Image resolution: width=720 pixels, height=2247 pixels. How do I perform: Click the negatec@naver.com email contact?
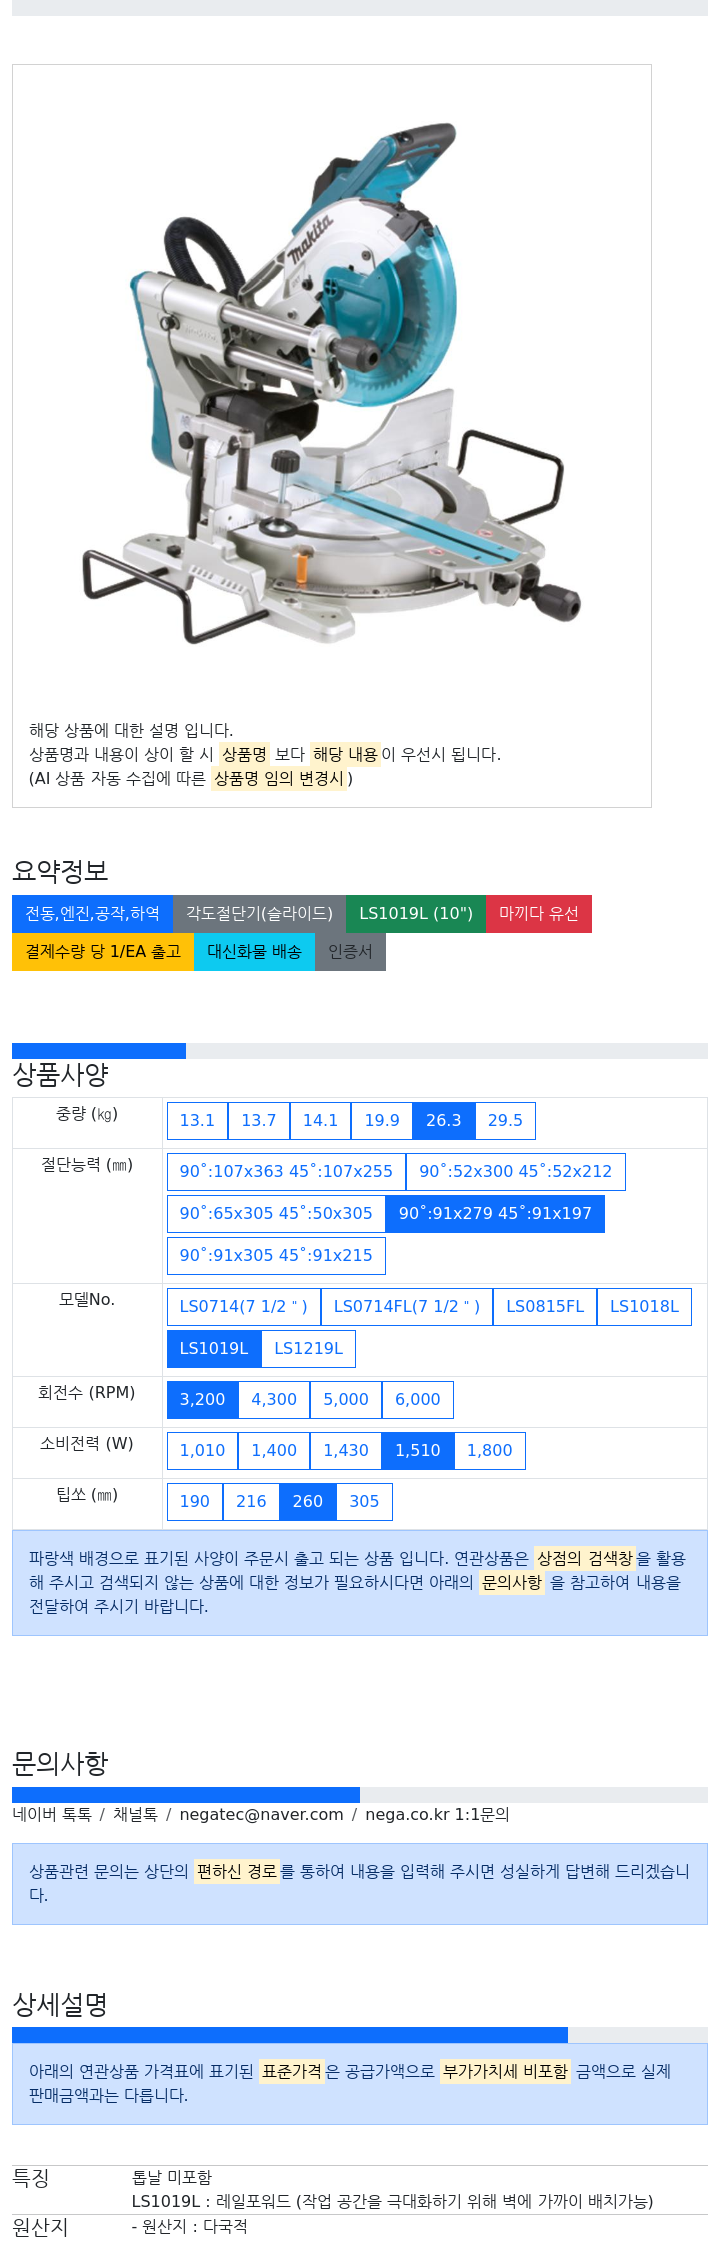pyautogui.click(x=261, y=1815)
